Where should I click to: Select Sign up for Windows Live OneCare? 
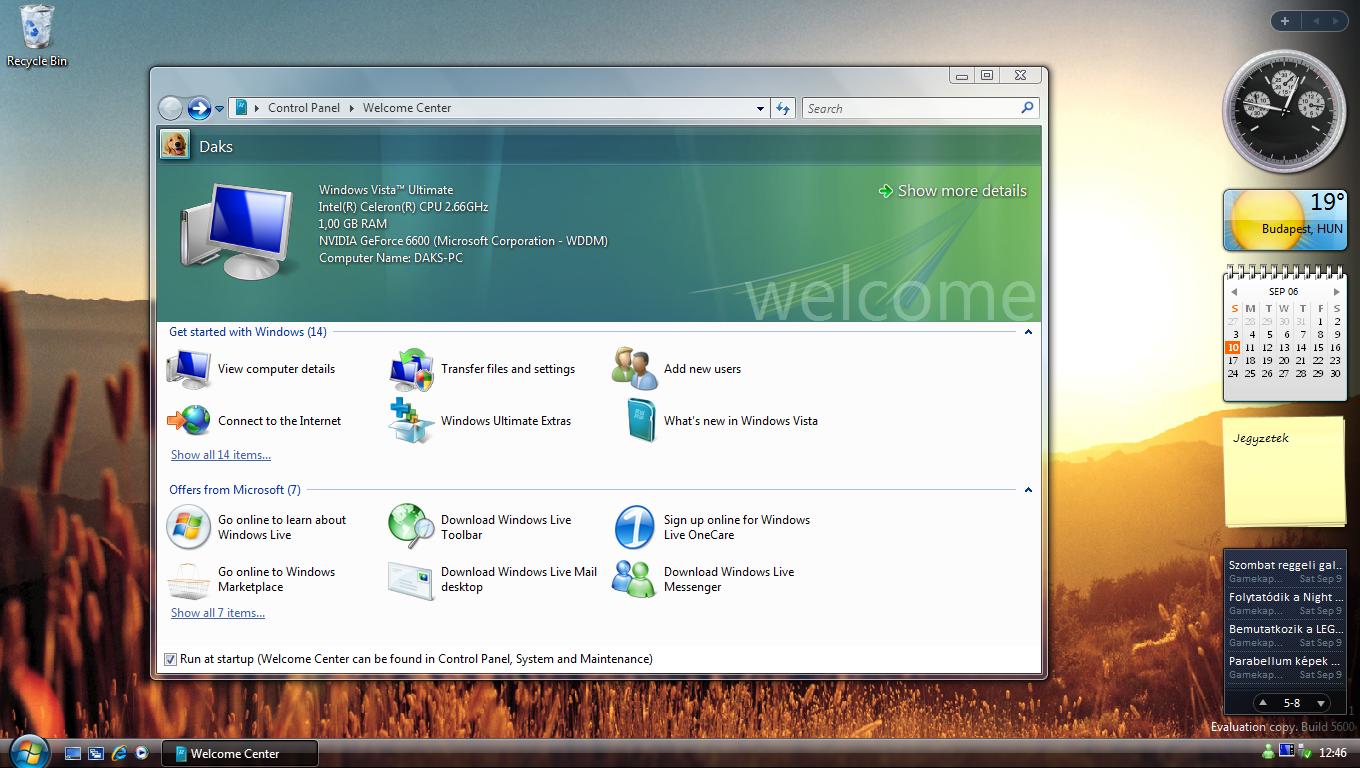pyautogui.click(x=712, y=527)
